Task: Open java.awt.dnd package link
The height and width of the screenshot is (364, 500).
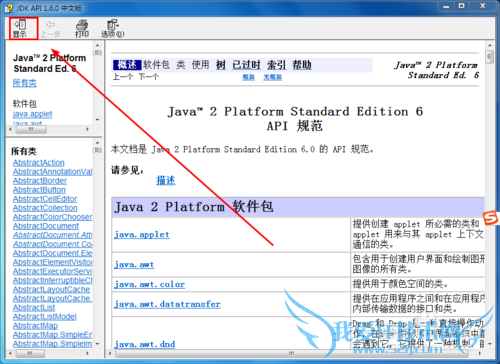Action: coord(144,344)
